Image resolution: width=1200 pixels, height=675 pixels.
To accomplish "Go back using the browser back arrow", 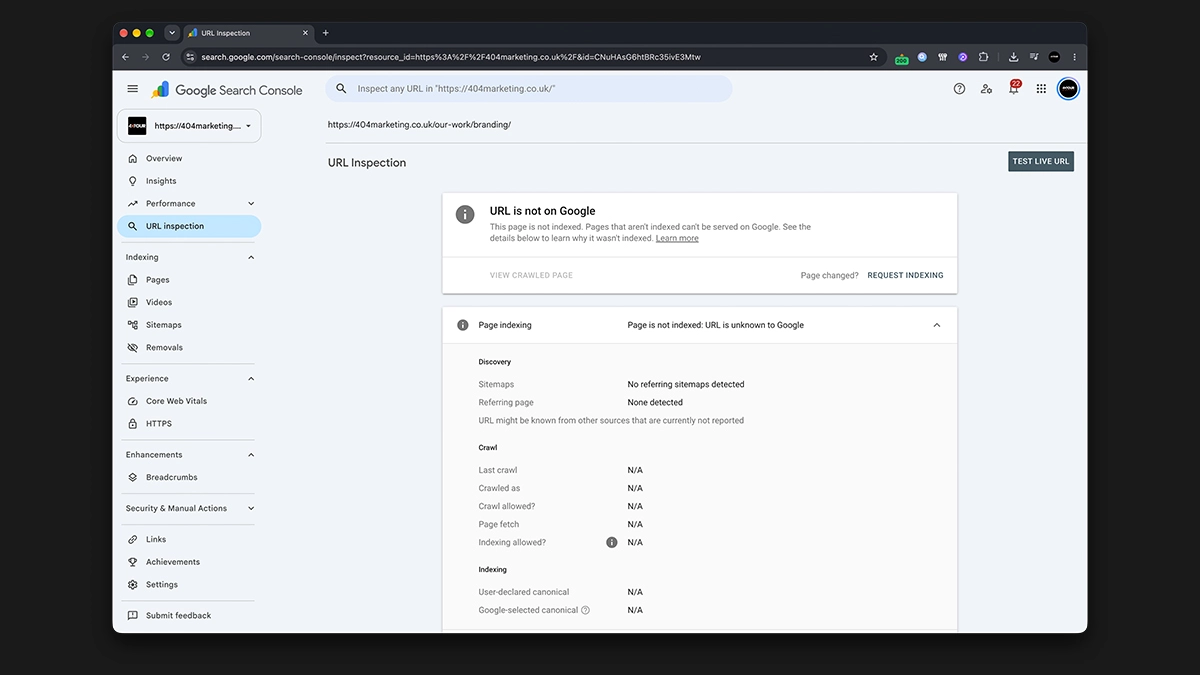I will pos(126,57).
